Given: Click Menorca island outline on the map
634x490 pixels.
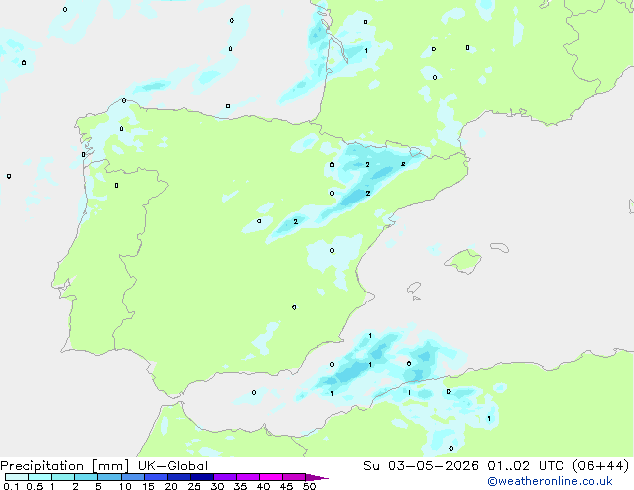Looking at the screenshot, I should (x=499, y=247).
